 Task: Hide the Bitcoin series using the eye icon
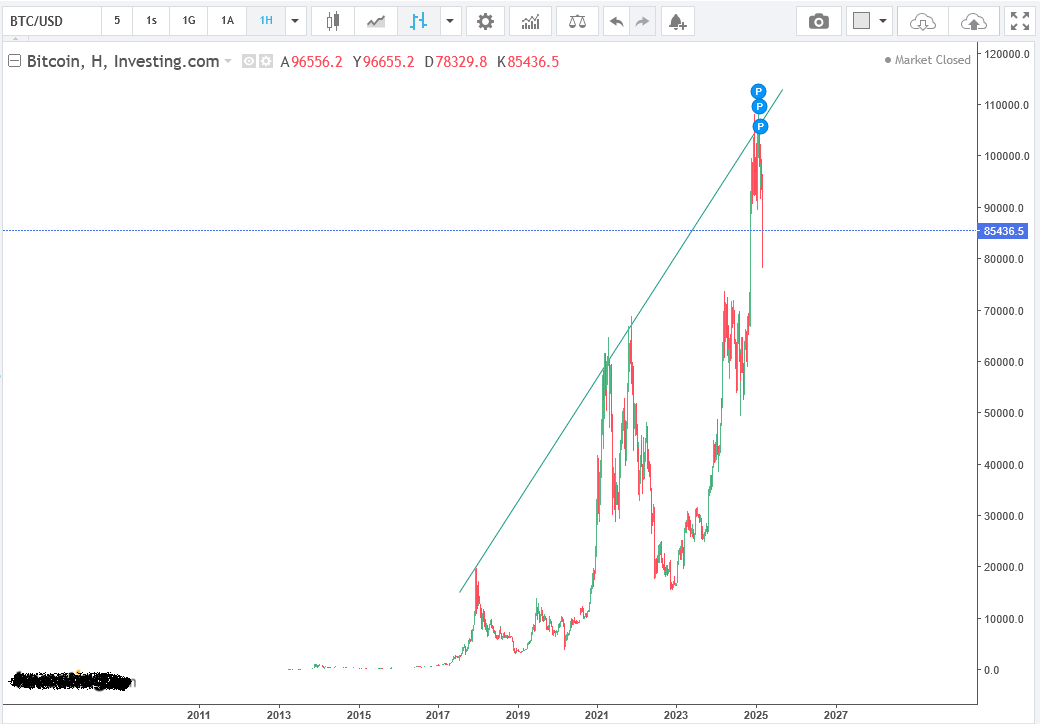tap(250, 61)
